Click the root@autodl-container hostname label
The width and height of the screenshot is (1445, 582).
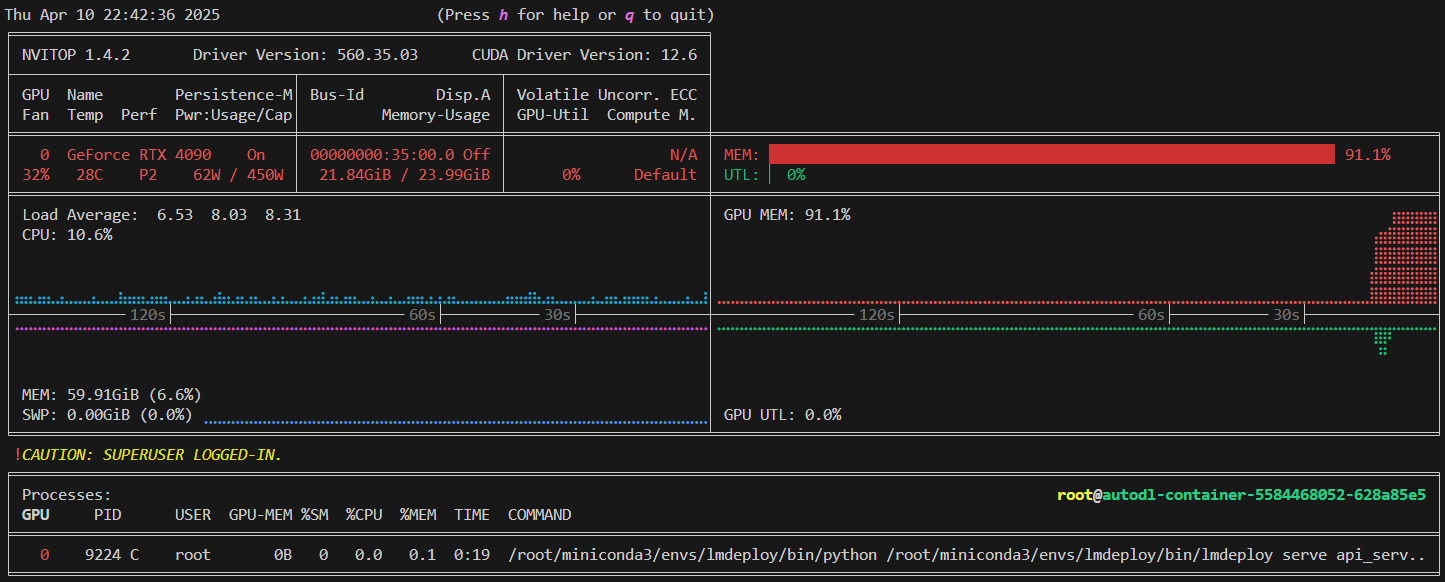[1240, 495]
